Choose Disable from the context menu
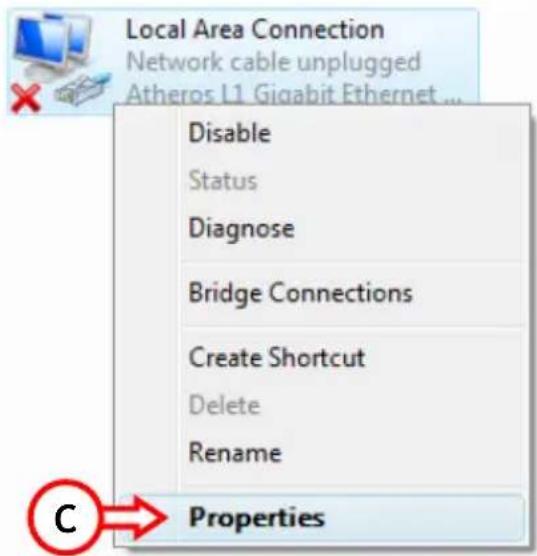The width and height of the screenshot is (537, 556). tap(230, 133)
